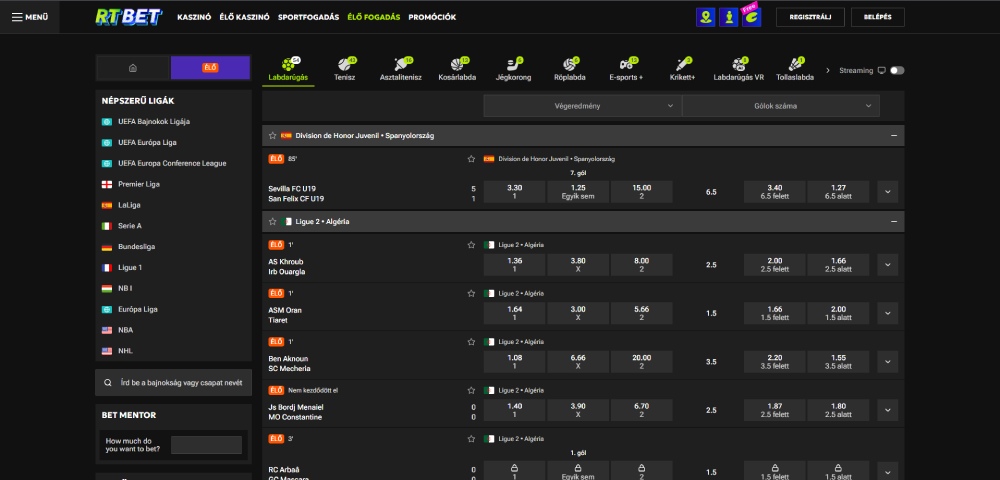Click the Bet Mentor bet amount field
This screenshot has height=480, width=1000.
pyautogui.click(x=206, y=445)
